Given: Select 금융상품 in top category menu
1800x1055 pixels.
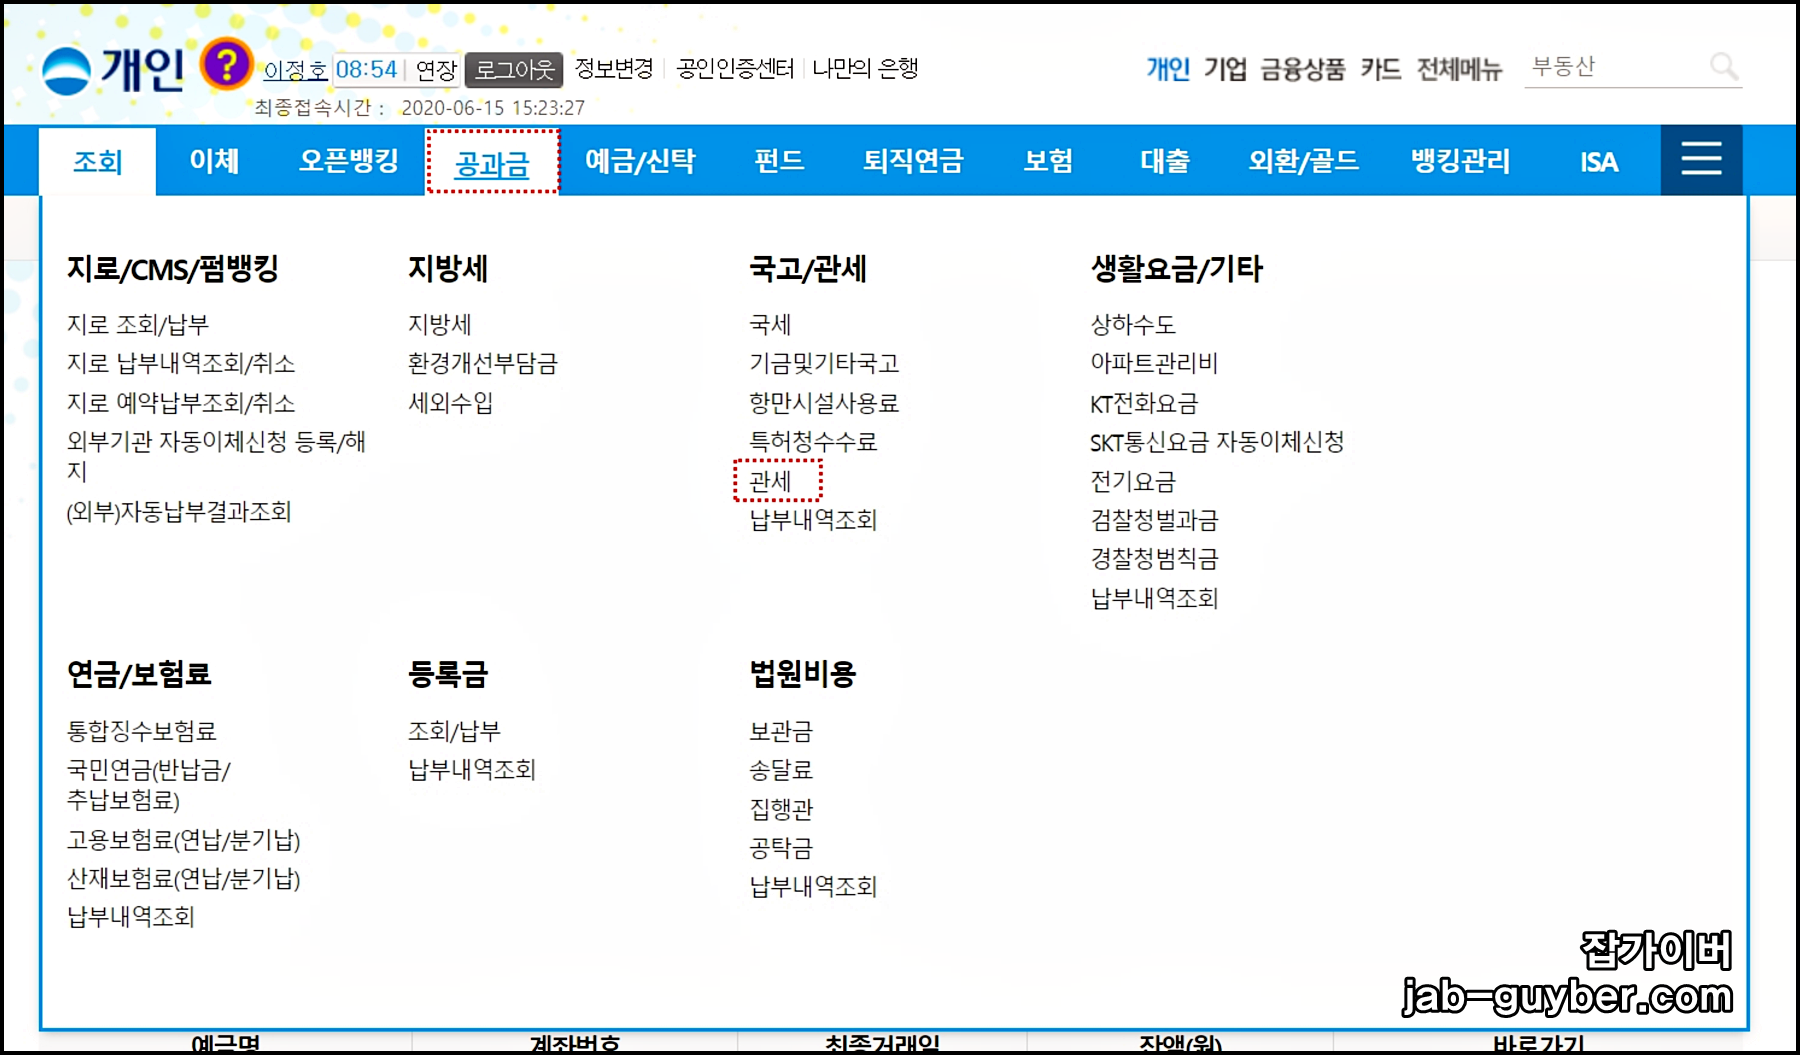Looking at the screenshot, I should 1302,68.
